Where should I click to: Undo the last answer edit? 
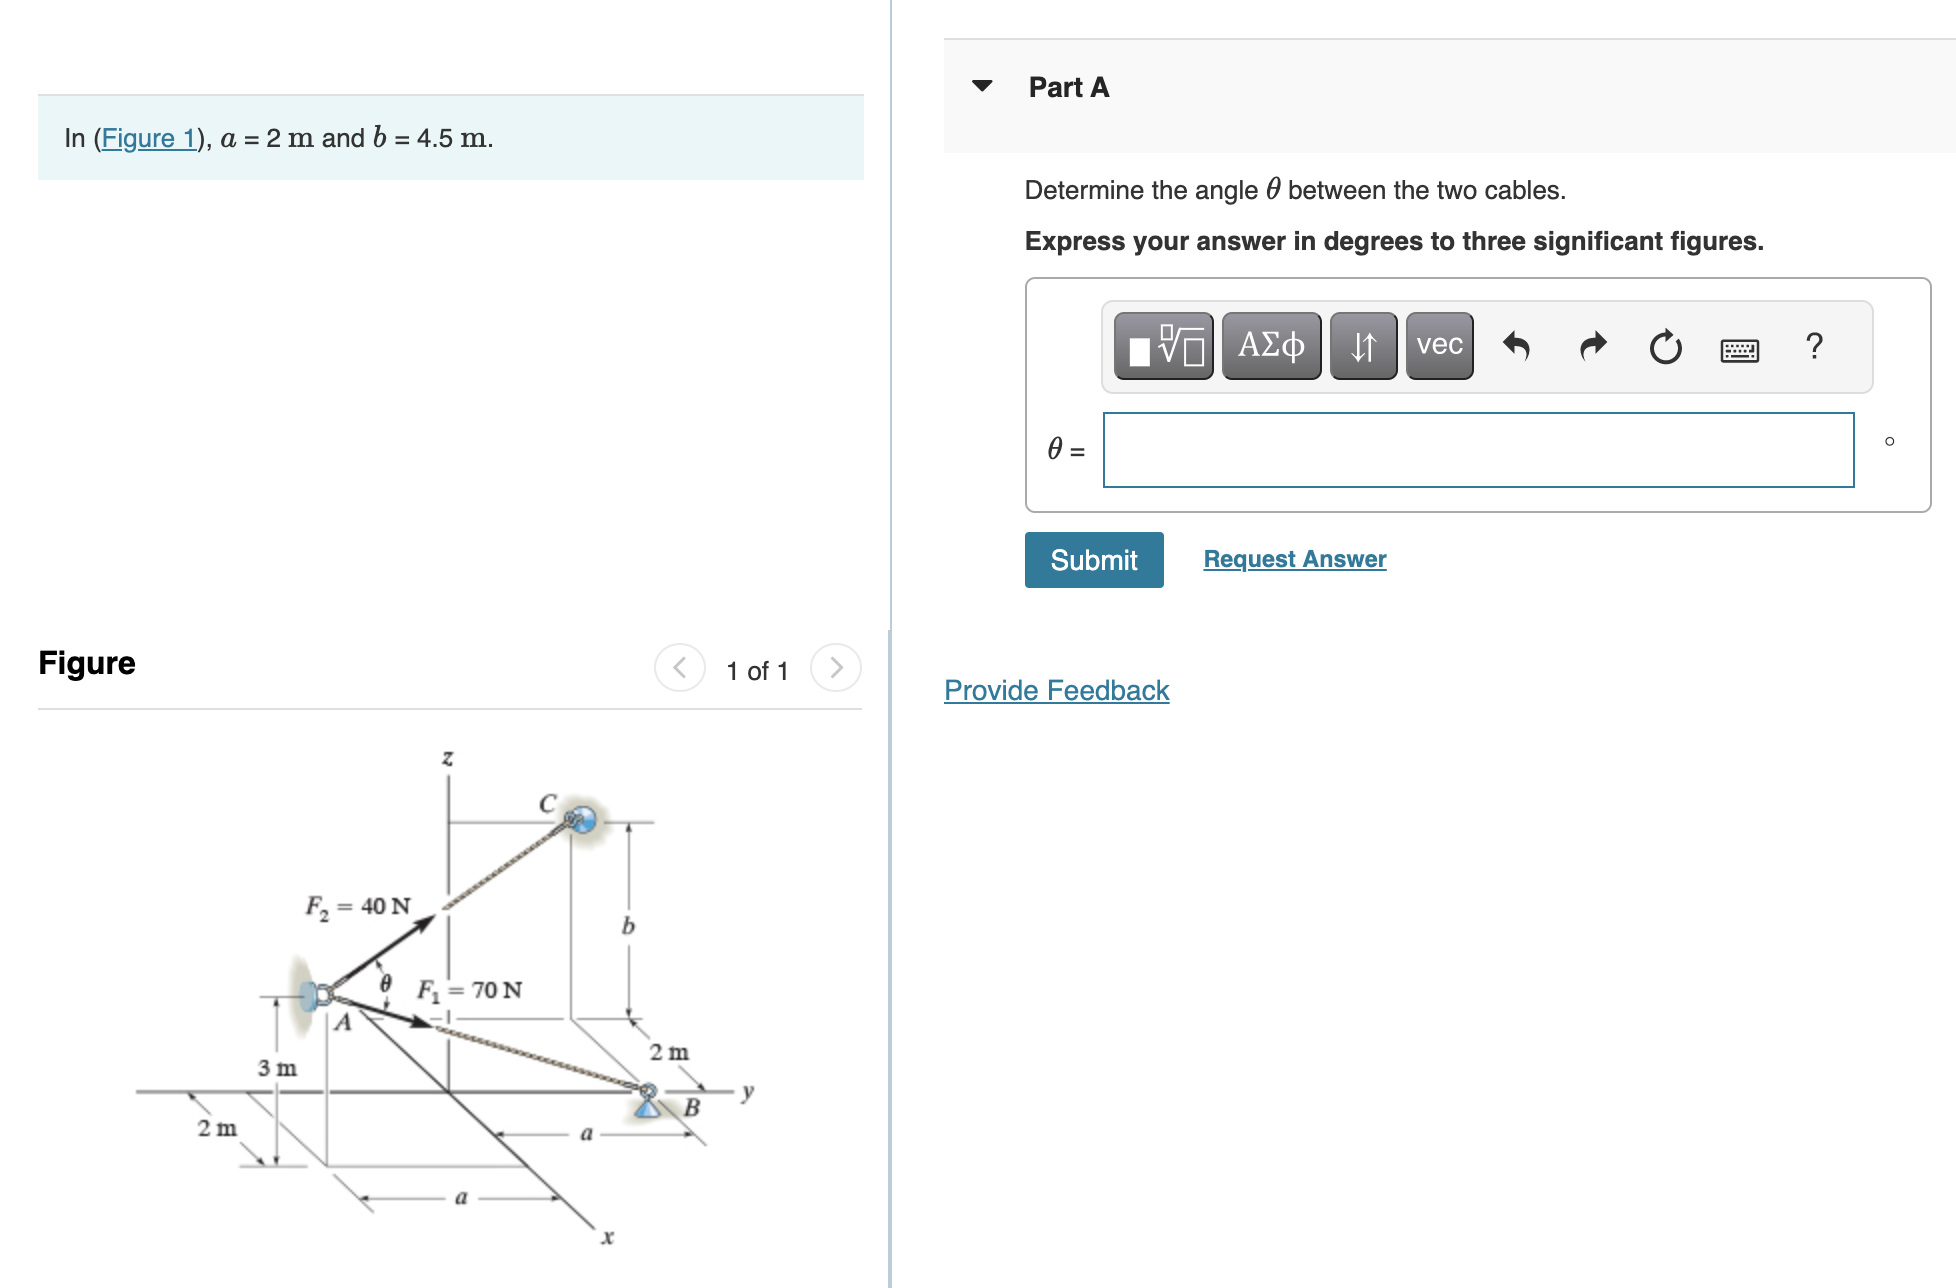[1517, 346]
